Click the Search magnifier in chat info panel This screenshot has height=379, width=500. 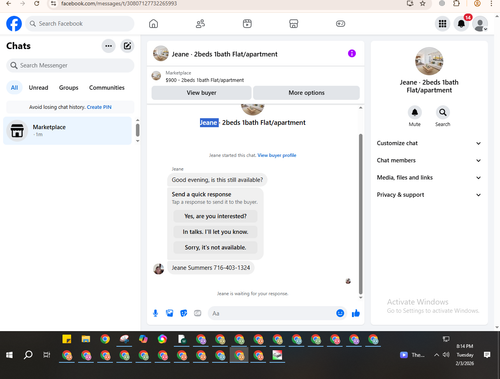pyautogui.click(x=443, y=112)
